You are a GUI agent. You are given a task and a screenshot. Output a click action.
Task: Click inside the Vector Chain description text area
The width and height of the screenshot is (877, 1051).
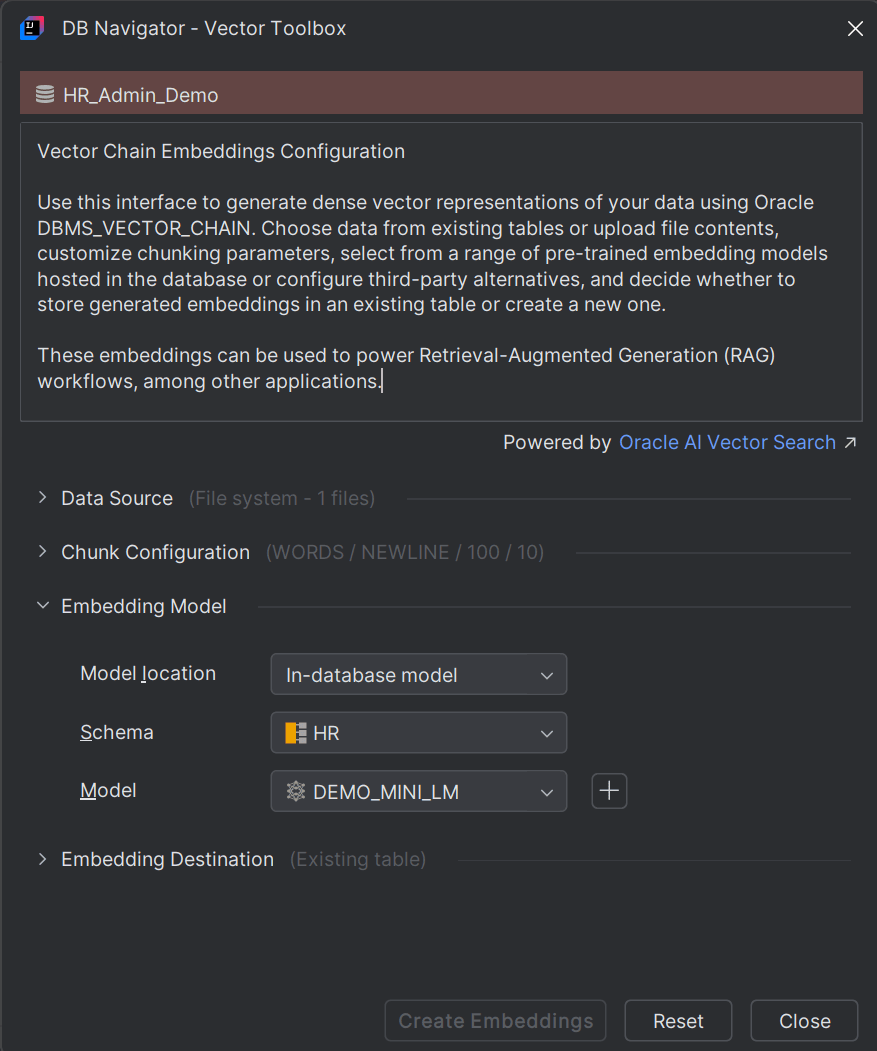click(x=441, y=270)
